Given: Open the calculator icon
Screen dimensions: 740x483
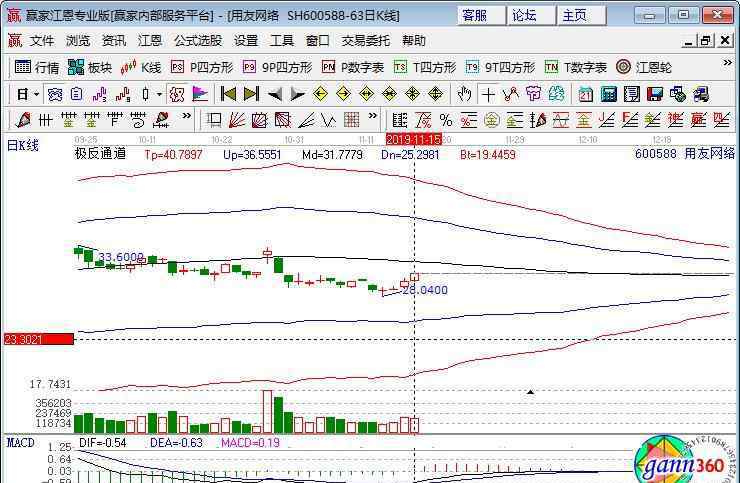Looking at the screenshot, I should [x=609, y=94].
